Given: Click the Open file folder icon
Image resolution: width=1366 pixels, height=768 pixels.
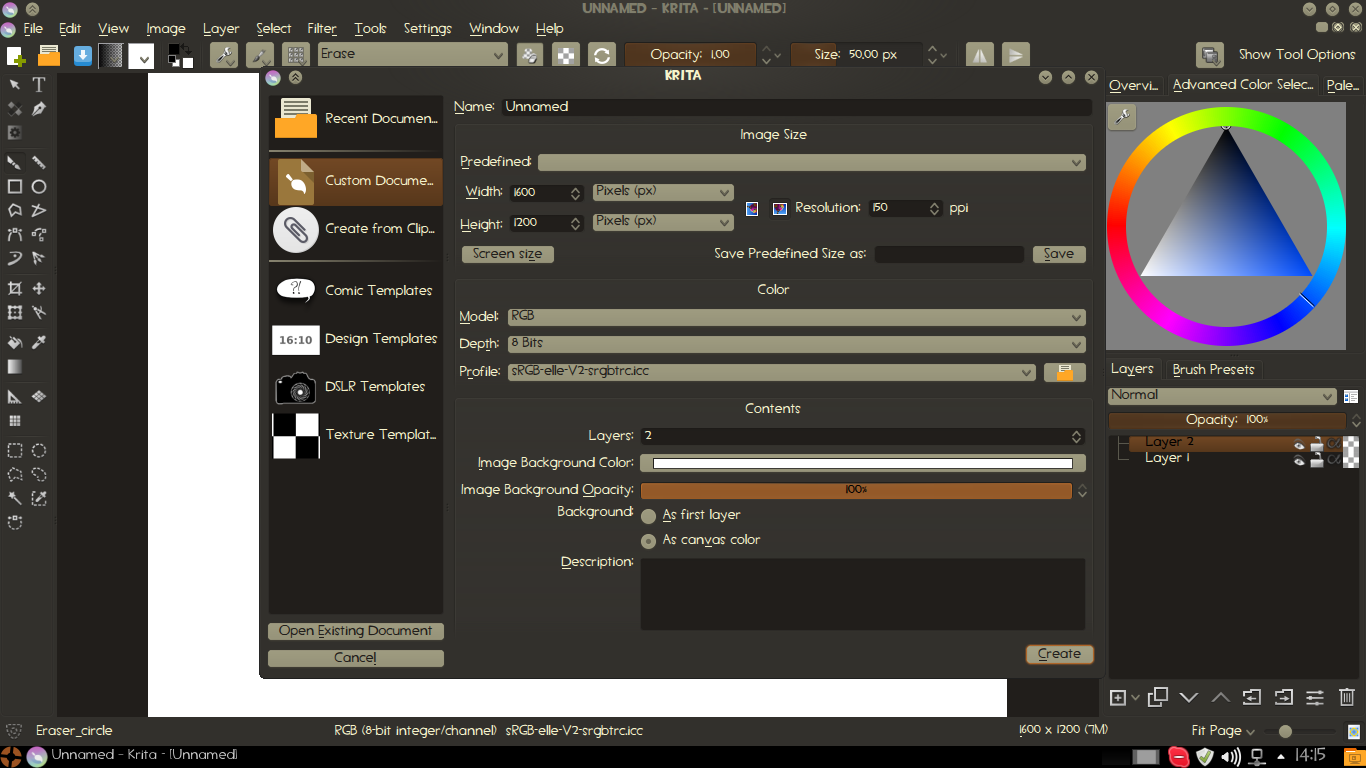Looking at the screenshot, I should point(48,55).
